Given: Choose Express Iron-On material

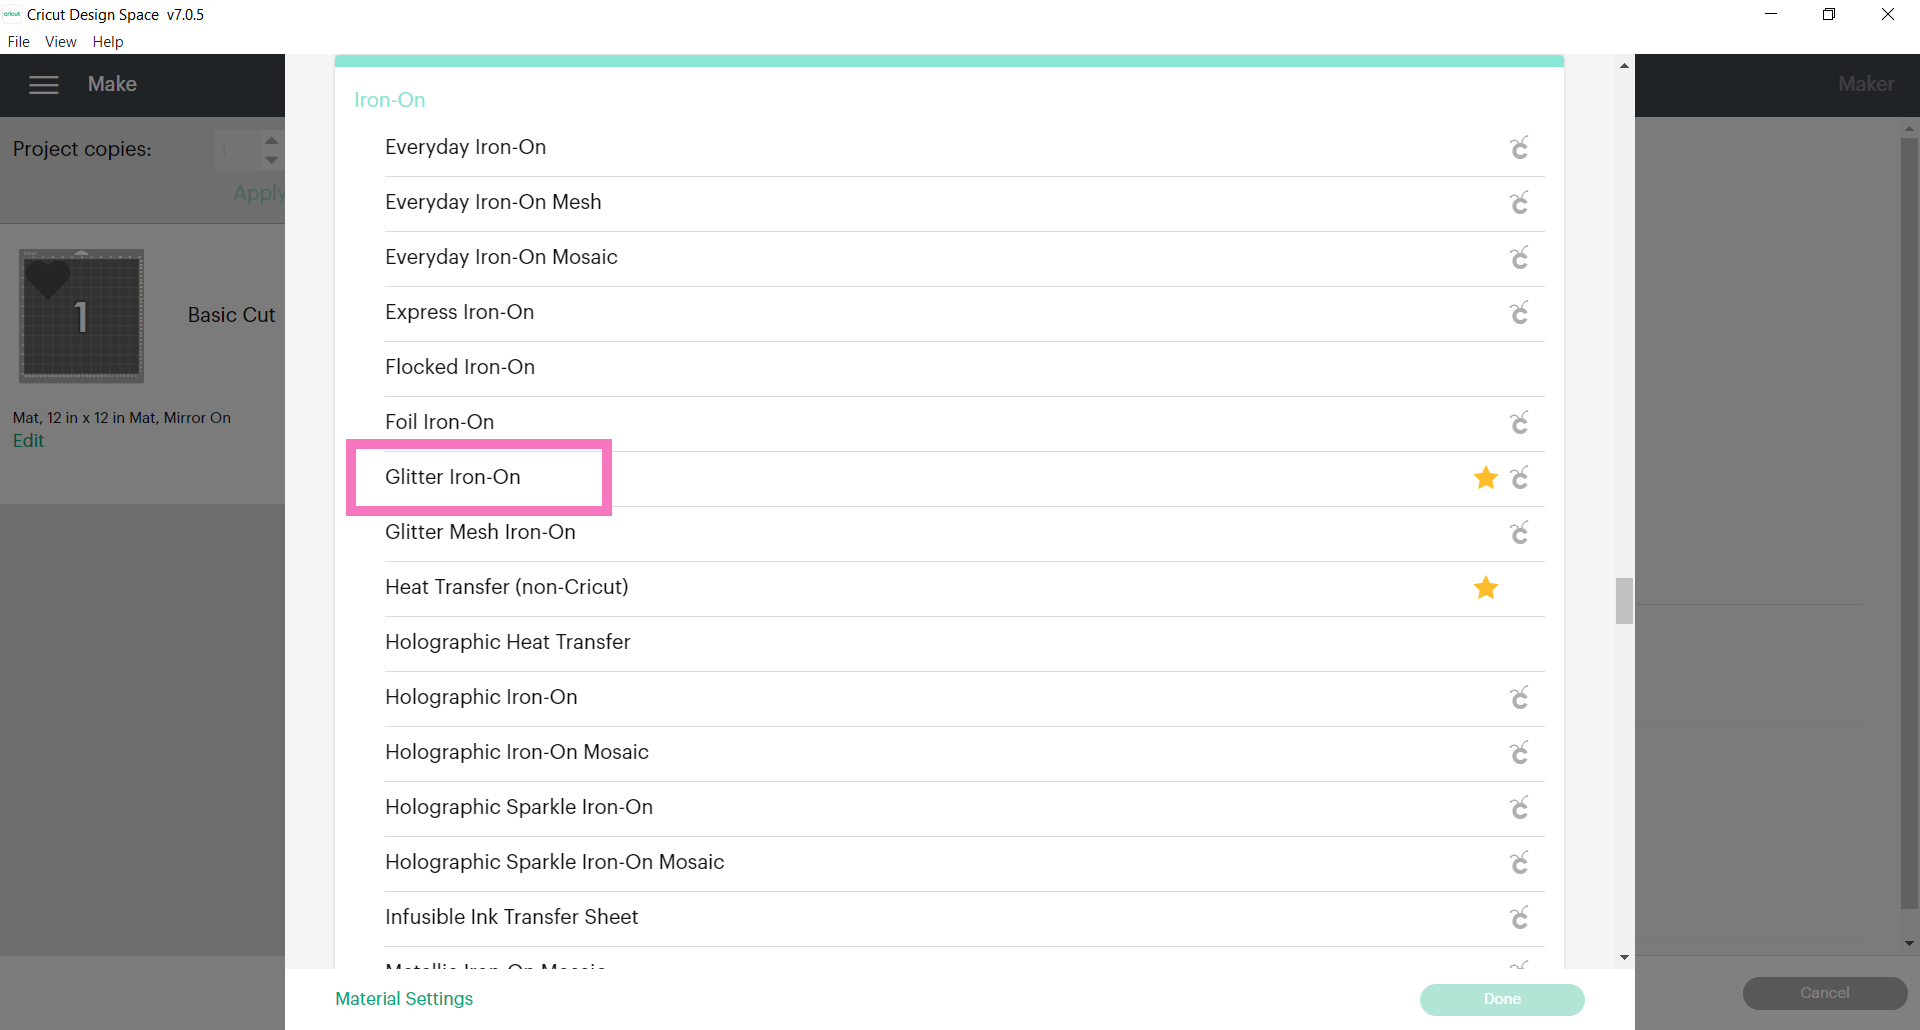Looking at the screenshot, I should coord(964,313).
